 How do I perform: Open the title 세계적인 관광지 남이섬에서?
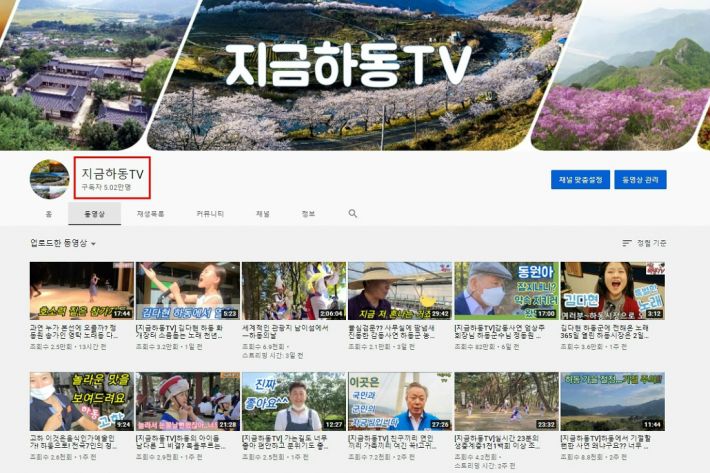pyautogui.click(x=285, y=331)
